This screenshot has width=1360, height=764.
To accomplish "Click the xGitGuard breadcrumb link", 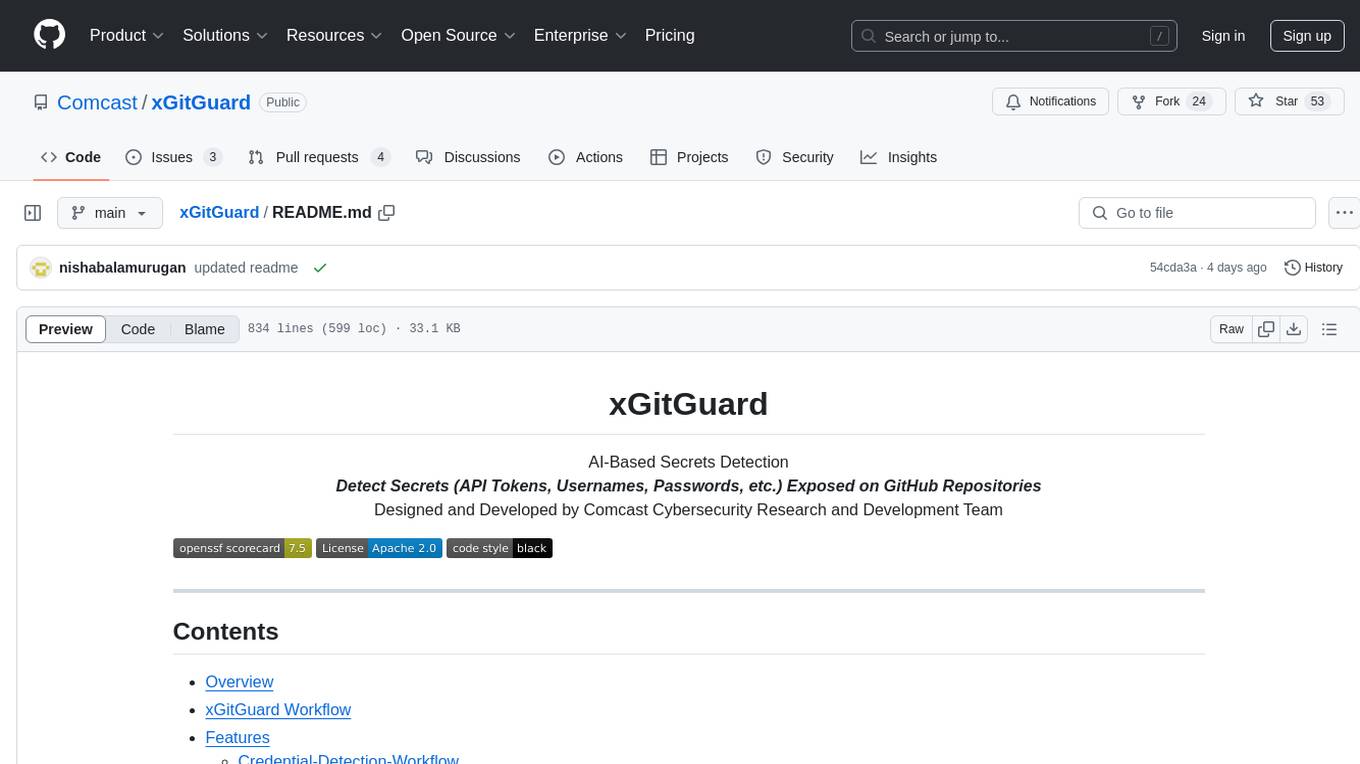I will click(219, 212).
